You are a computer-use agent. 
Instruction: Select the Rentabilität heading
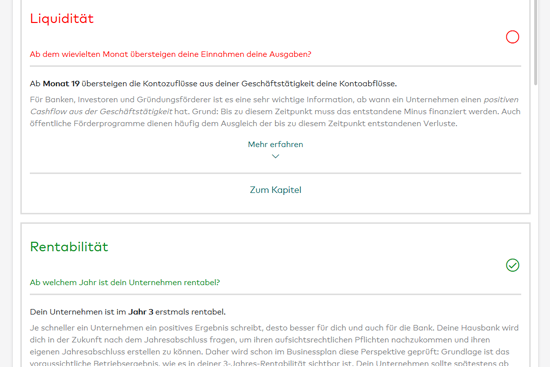[69, 247]
